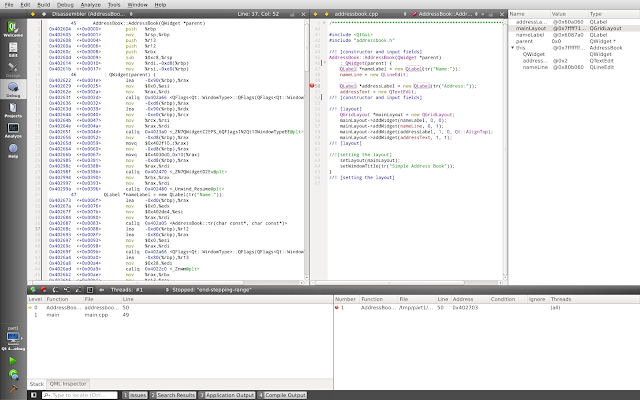Open the addressbook.cpp file dropdown

[371, 14]
